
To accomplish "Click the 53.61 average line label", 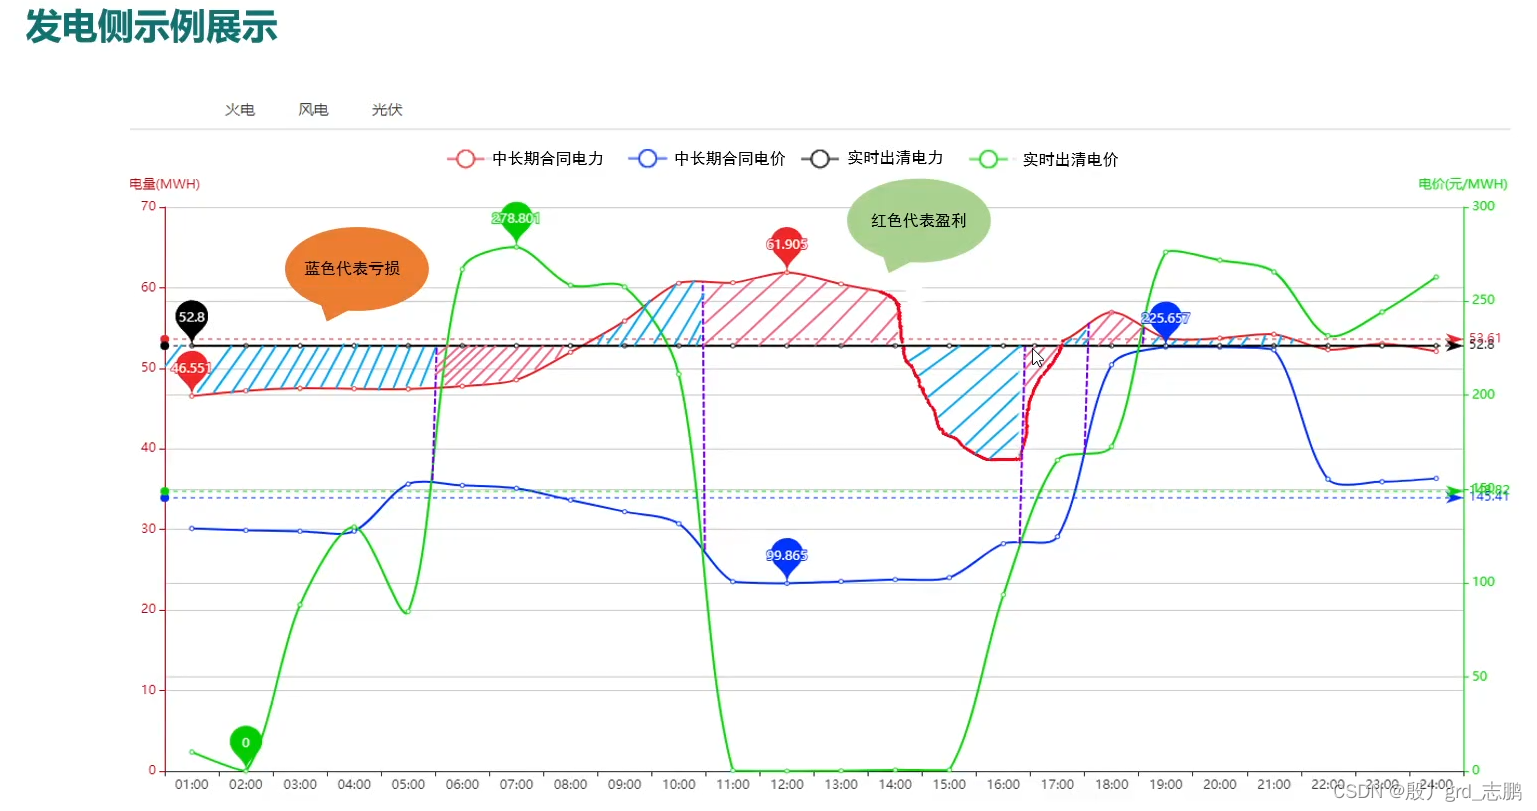I will (1485, 338).
